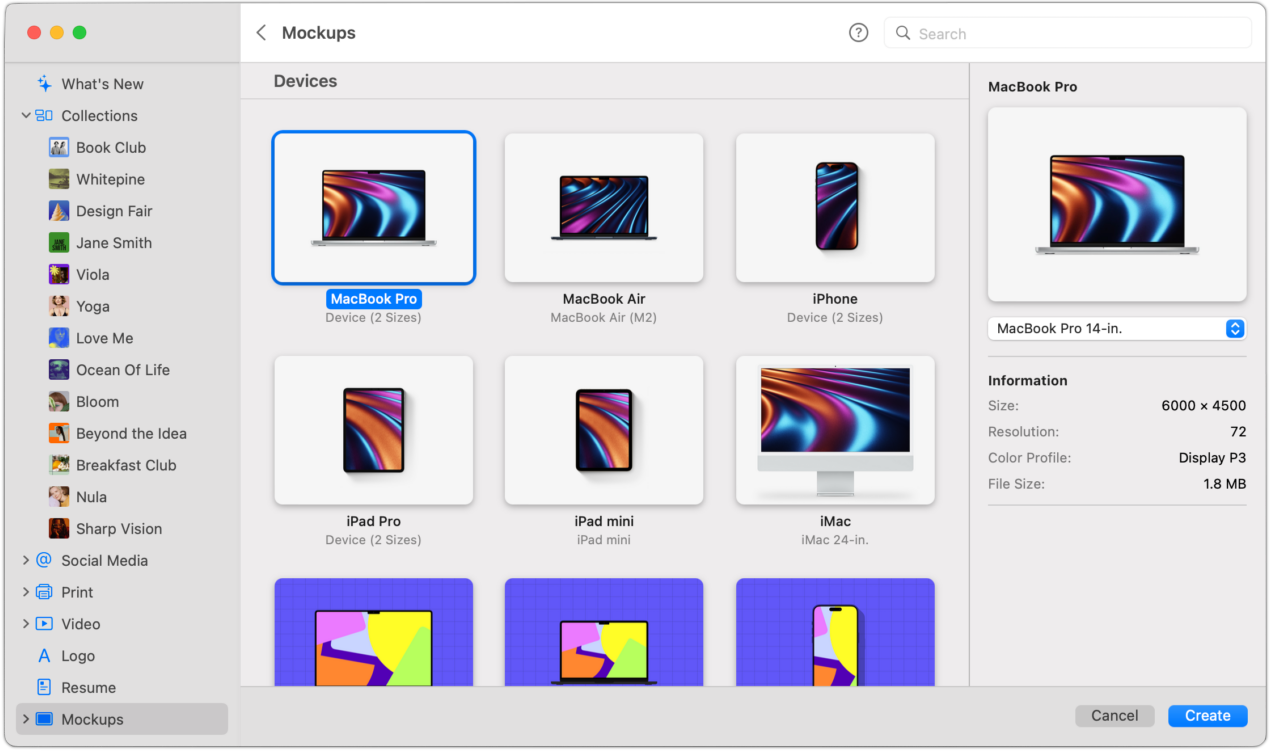Image resolution: width=1270 pixels, height=753 pixels.
Task: Click the Jane Smith collection icon
Action: click(x=59, y=243)
